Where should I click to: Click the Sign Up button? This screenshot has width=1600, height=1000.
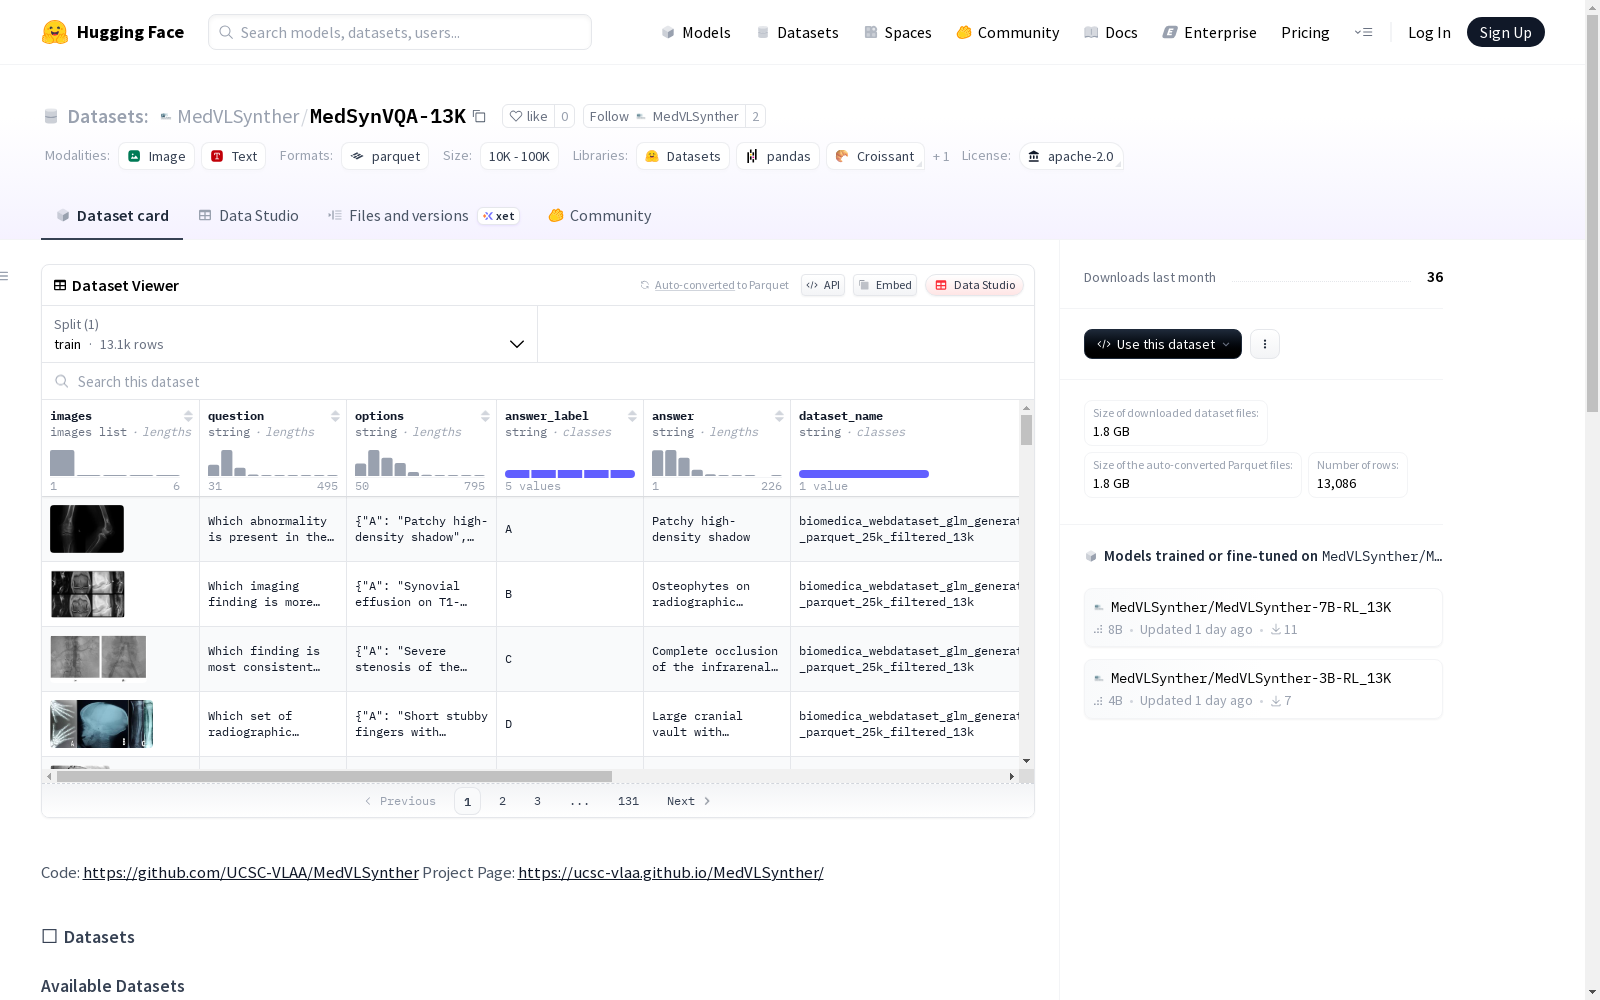point(1505,32)
